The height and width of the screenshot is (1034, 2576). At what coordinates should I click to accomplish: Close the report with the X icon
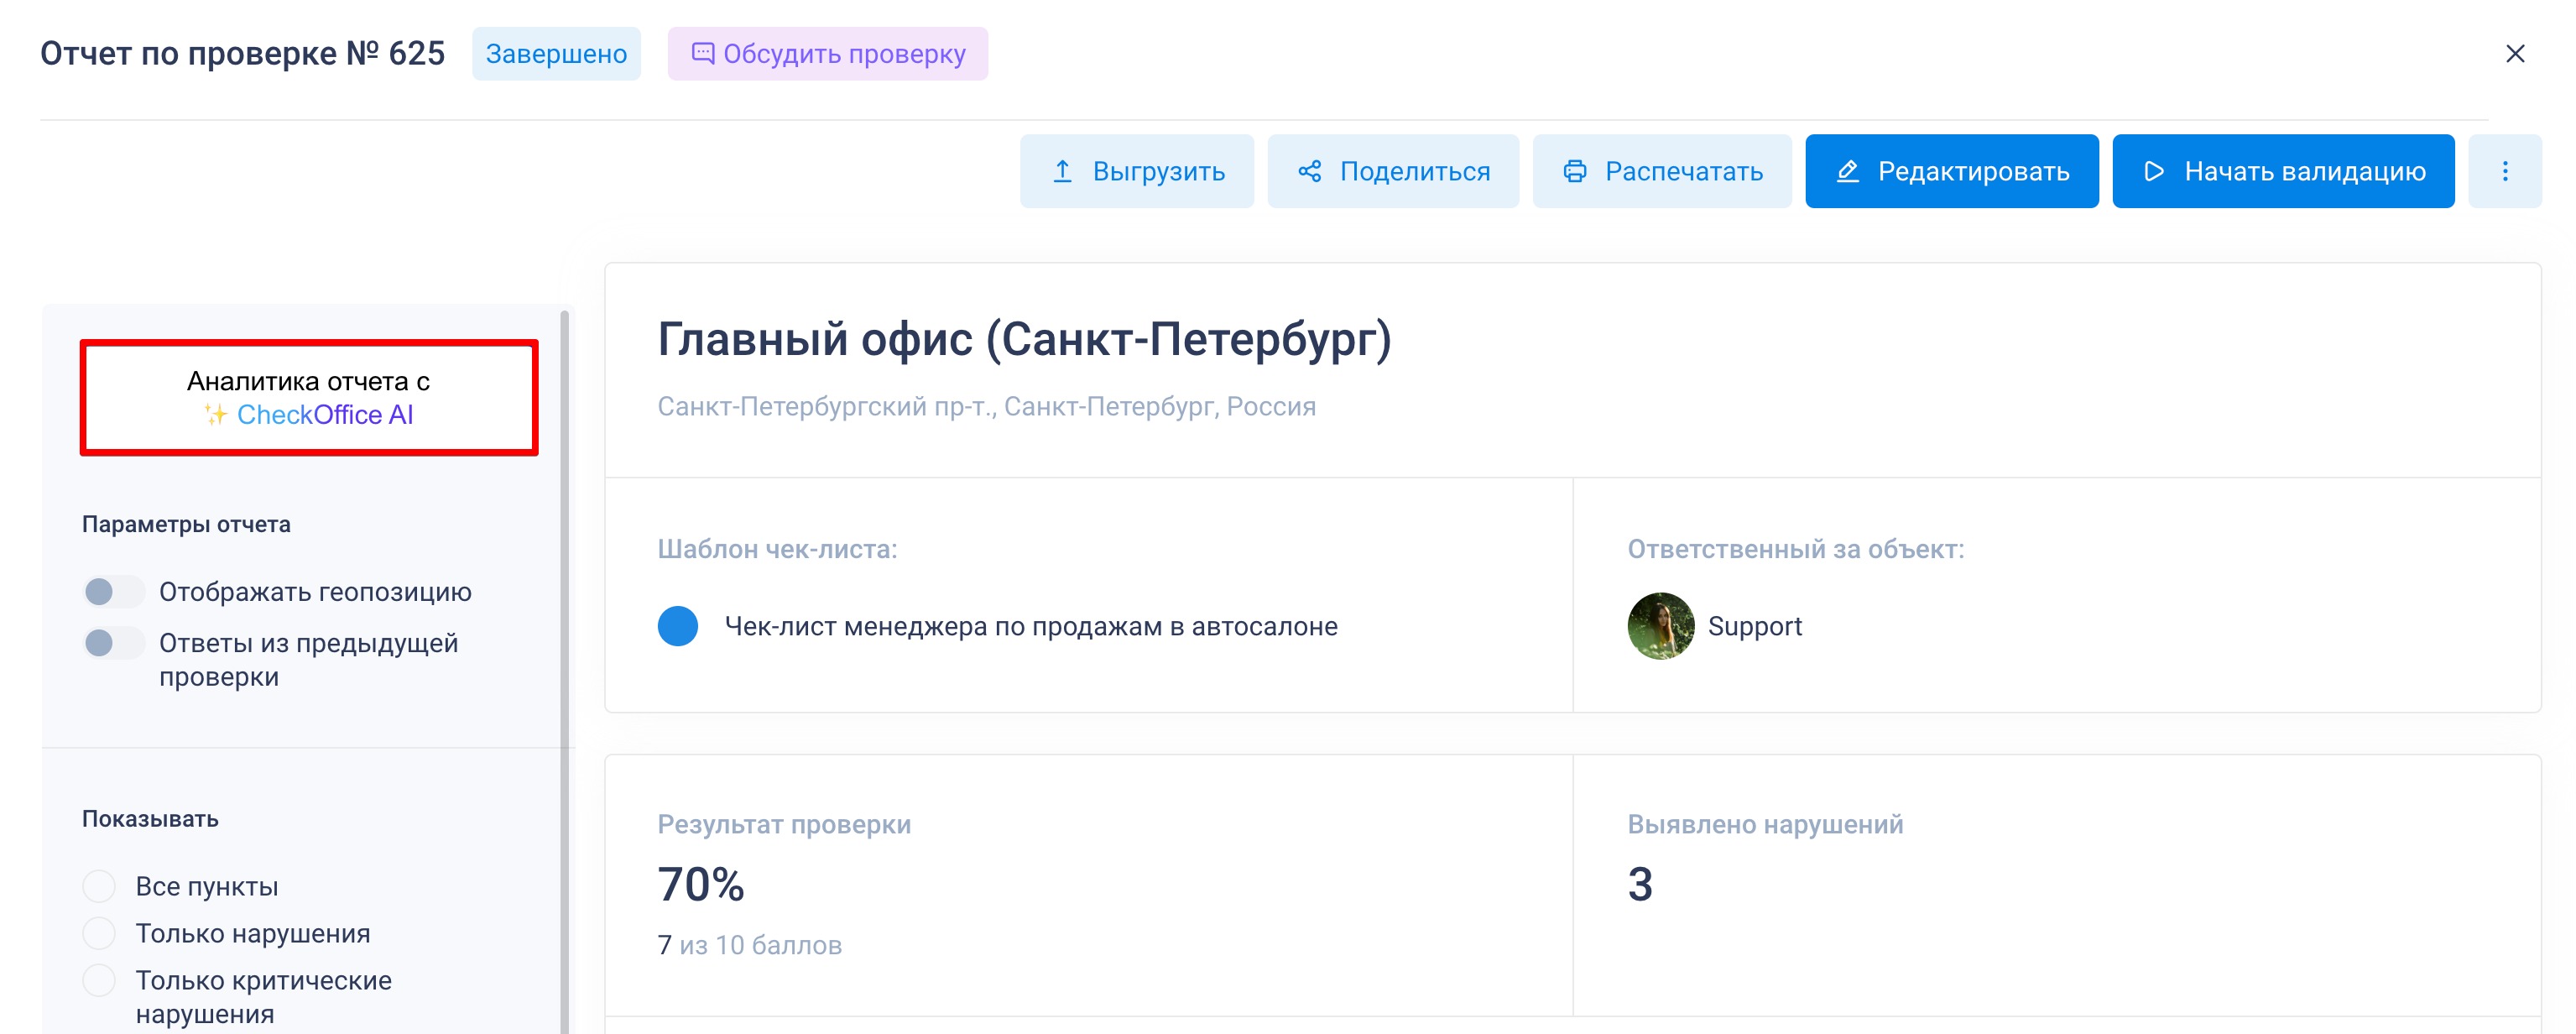tap(2514, 54)
